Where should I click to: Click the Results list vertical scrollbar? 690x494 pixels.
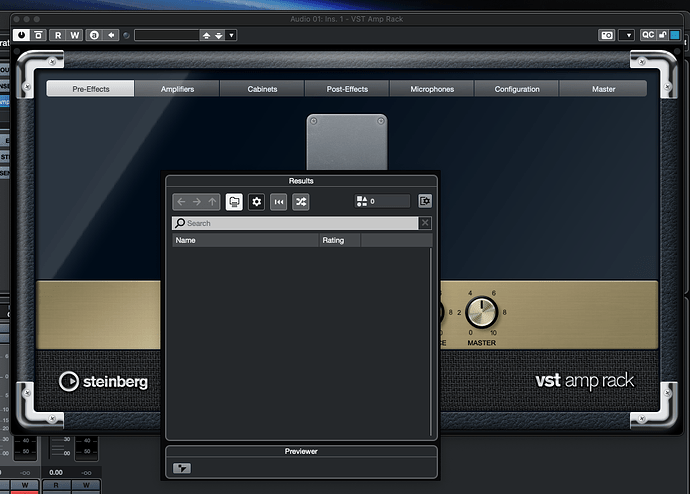tap(430, 342)
